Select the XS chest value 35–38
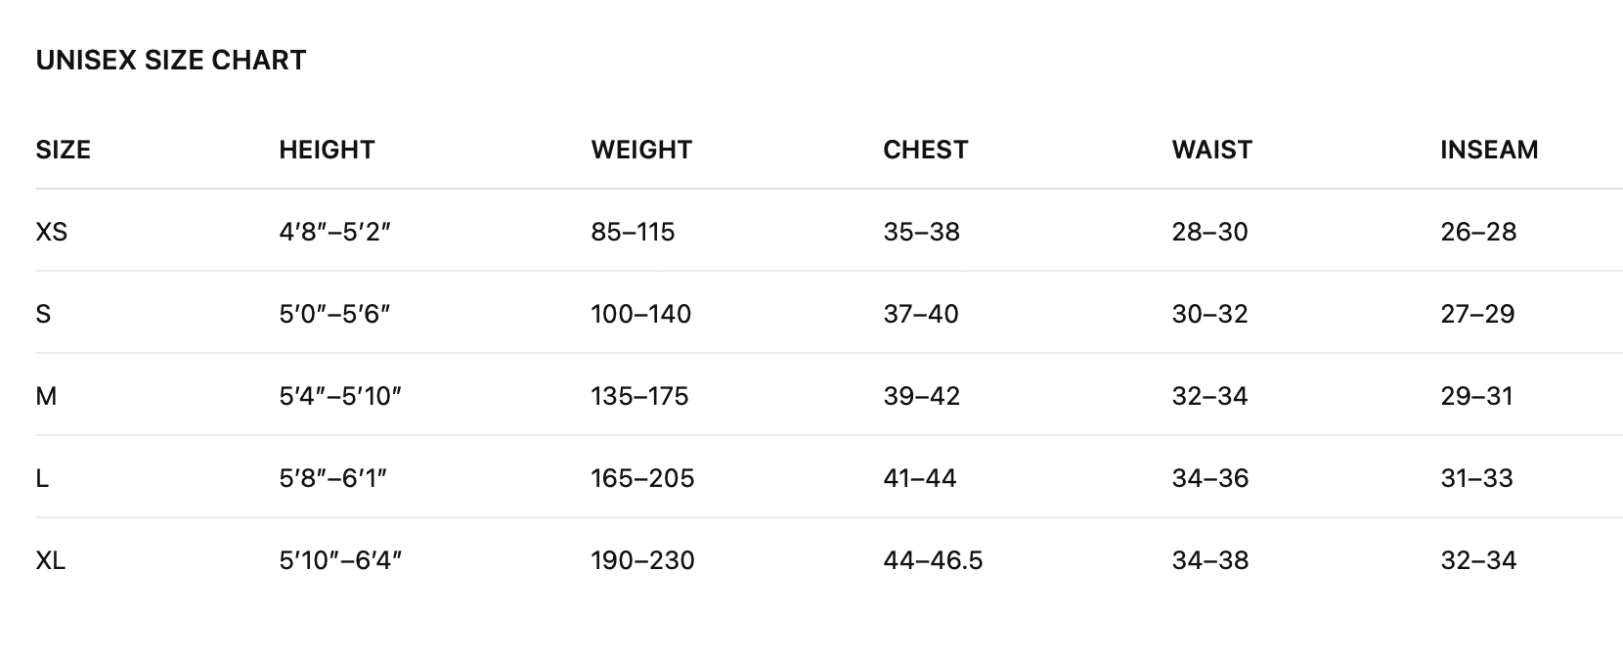1623x659 pixels. [921, 232]
